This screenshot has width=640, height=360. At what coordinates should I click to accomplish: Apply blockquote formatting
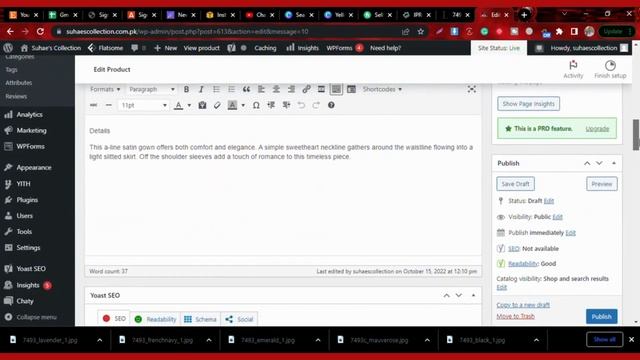[246, 89]
